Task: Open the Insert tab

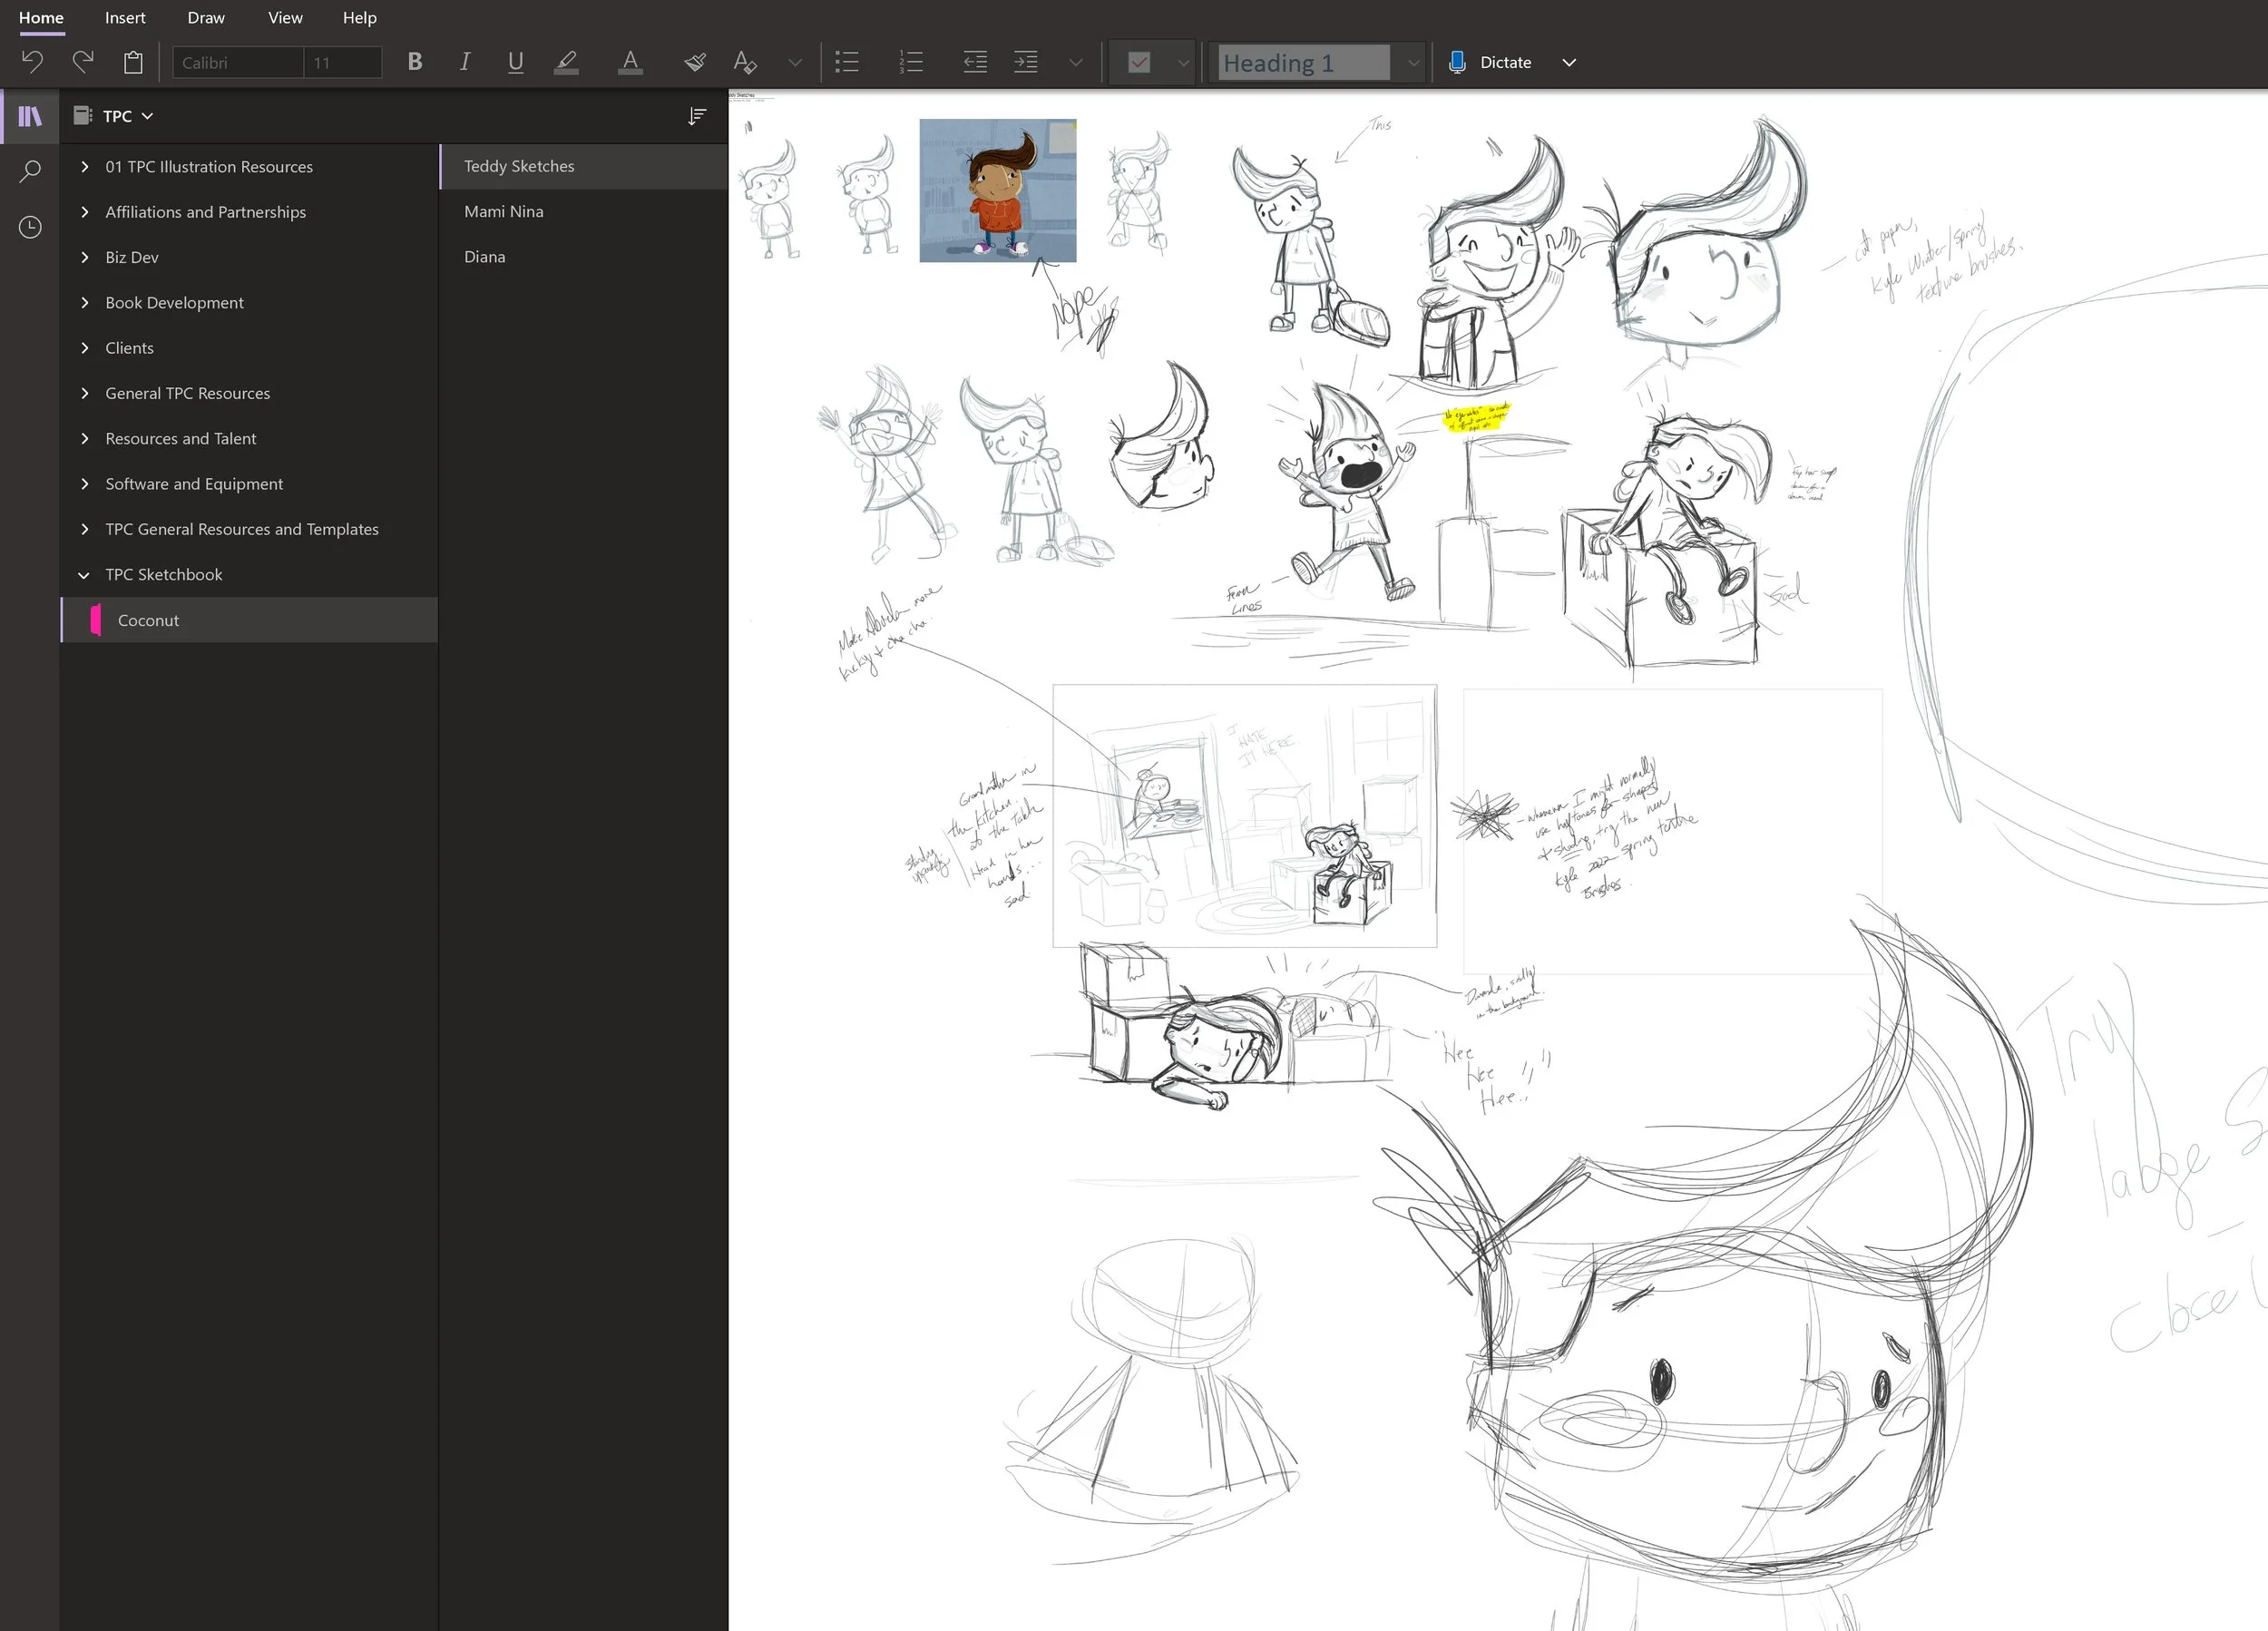Action: 125,18
